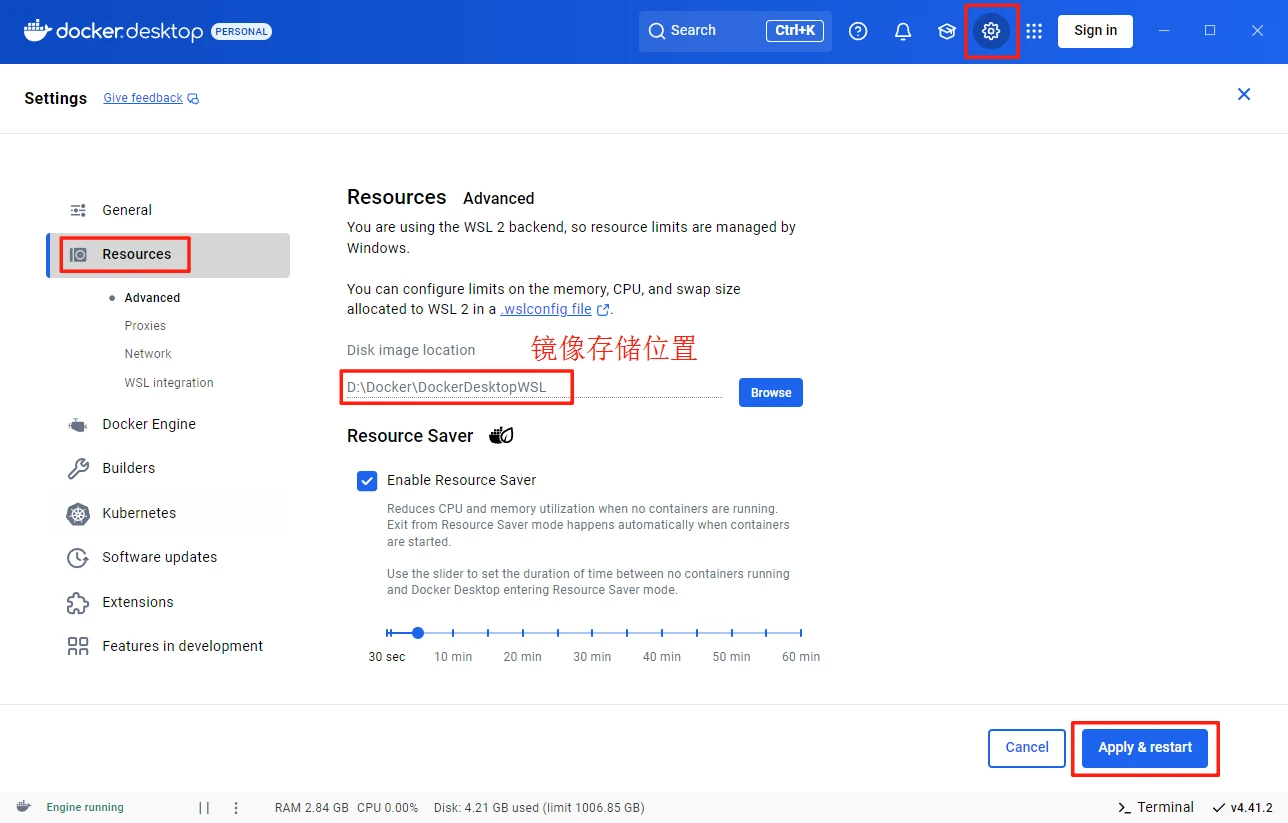The width and height of the screenshot is (1288, 823).
Task: Click the Software updates clock icon
Action: [x=78, y=557]
